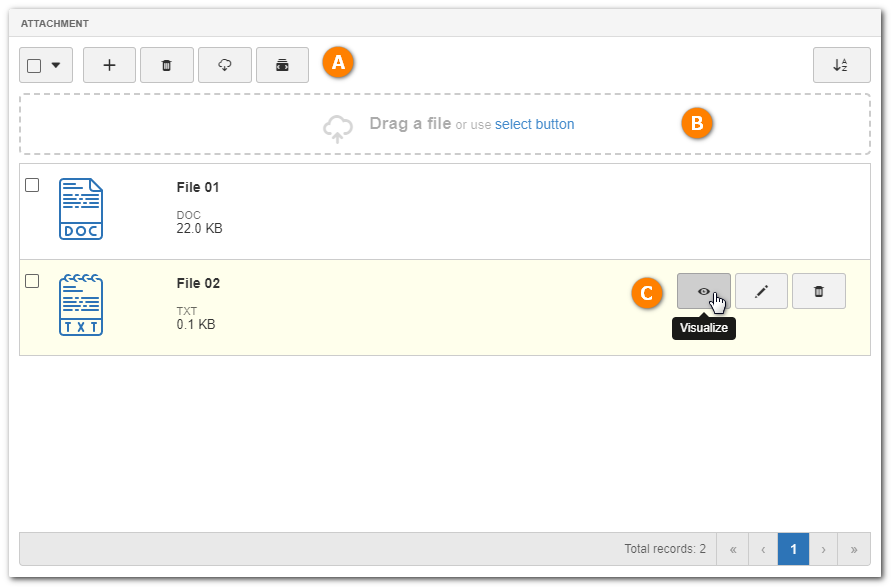Go to the next page chevron
Screen dimensions: 891x587
click(x=823, y=549)
